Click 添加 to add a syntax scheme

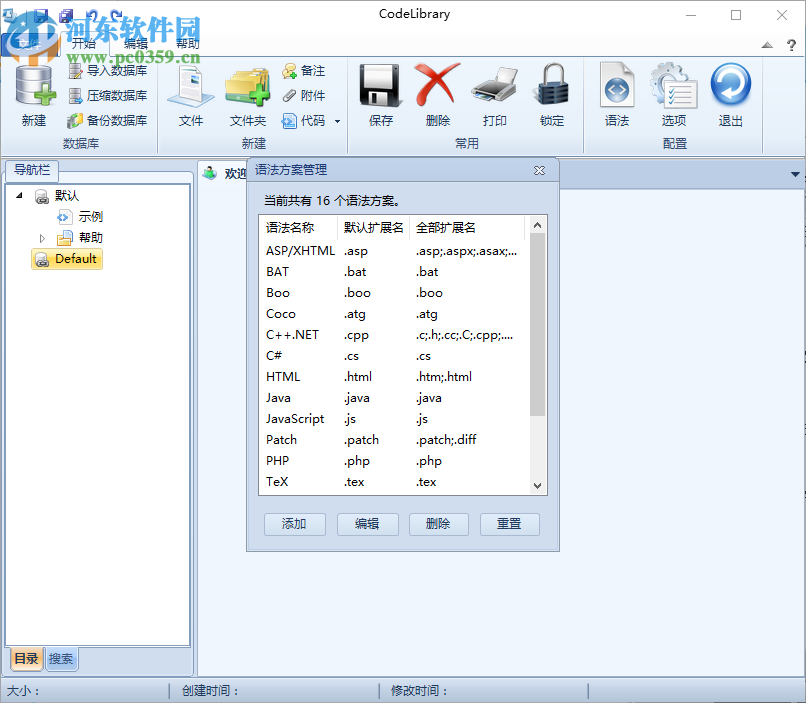(294, 524)
